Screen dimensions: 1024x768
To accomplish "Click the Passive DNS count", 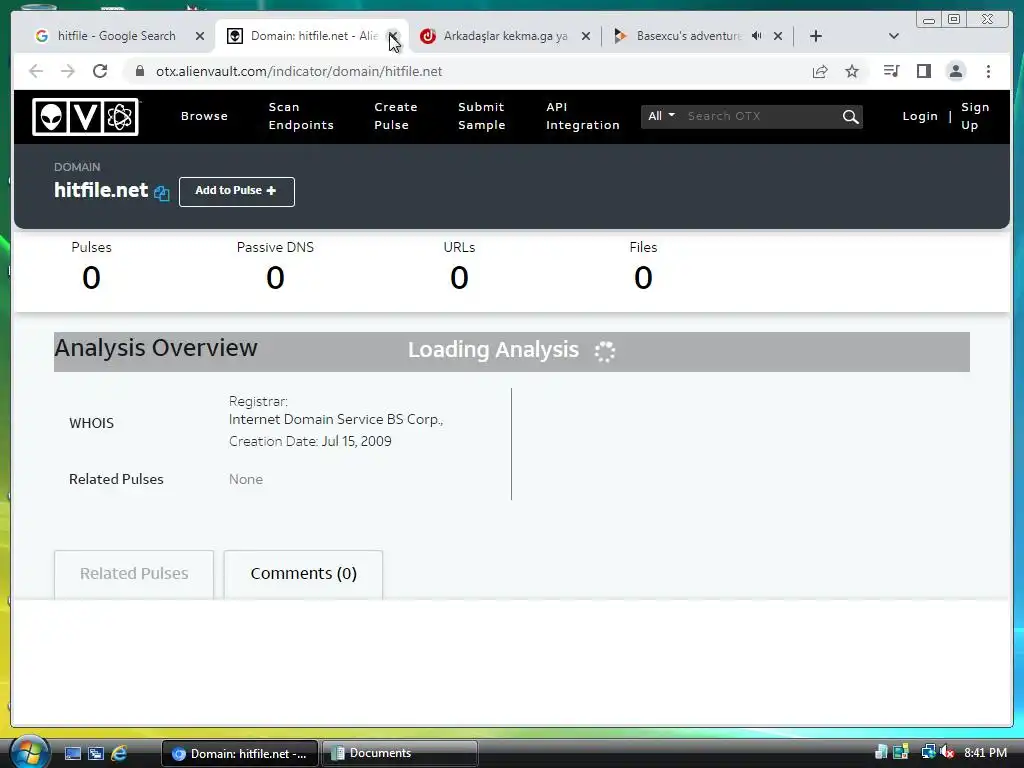I will click(275, 278).
